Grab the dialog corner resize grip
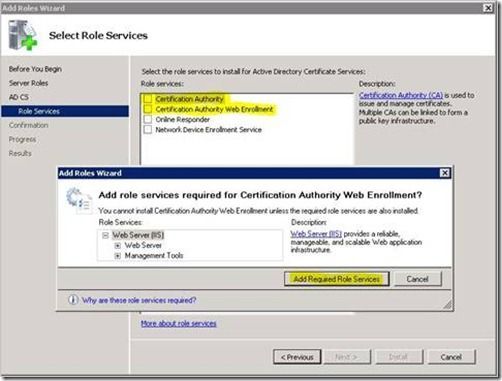The width and height of the screenshot is (502, 381). pos(447,305)
